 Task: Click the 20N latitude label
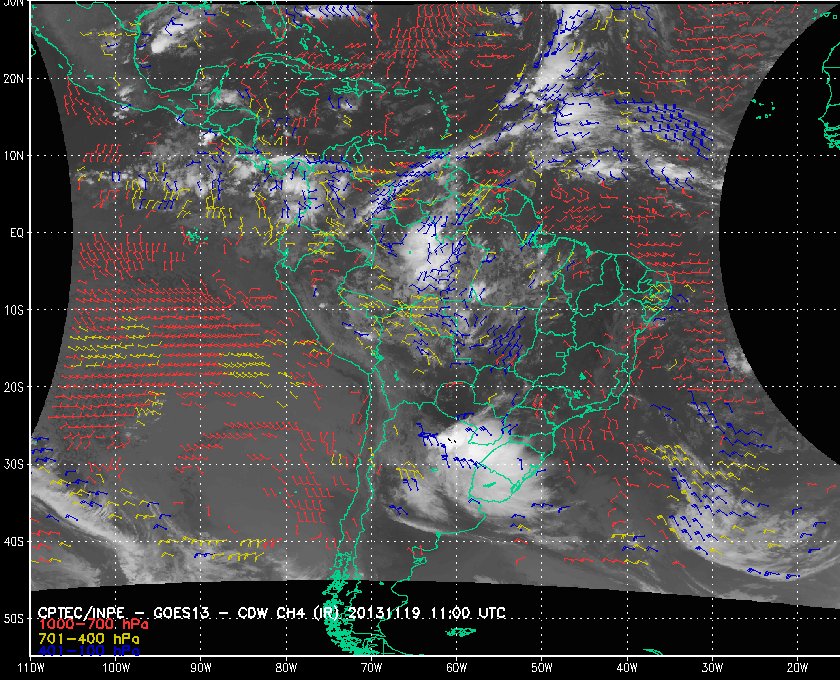coord(14,79)
